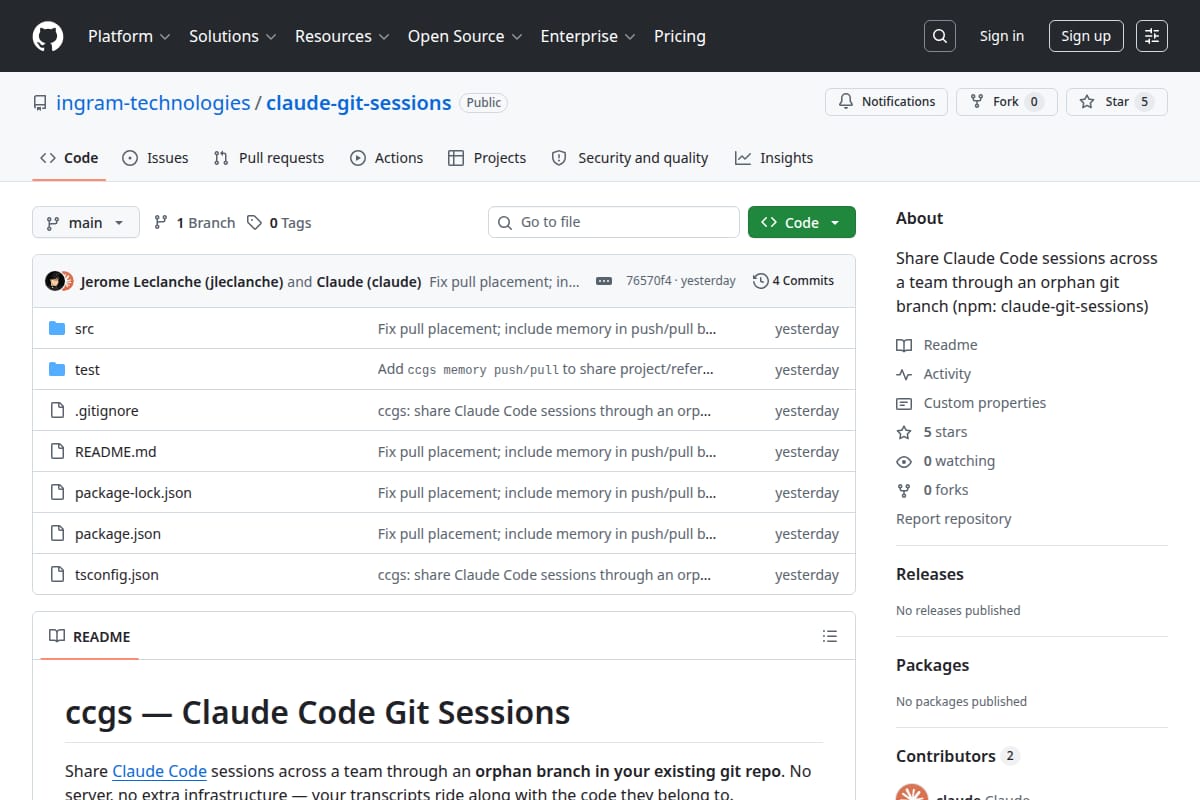Click Report repository
This screenshot has height=800, width=1200.
click(954, 519)
